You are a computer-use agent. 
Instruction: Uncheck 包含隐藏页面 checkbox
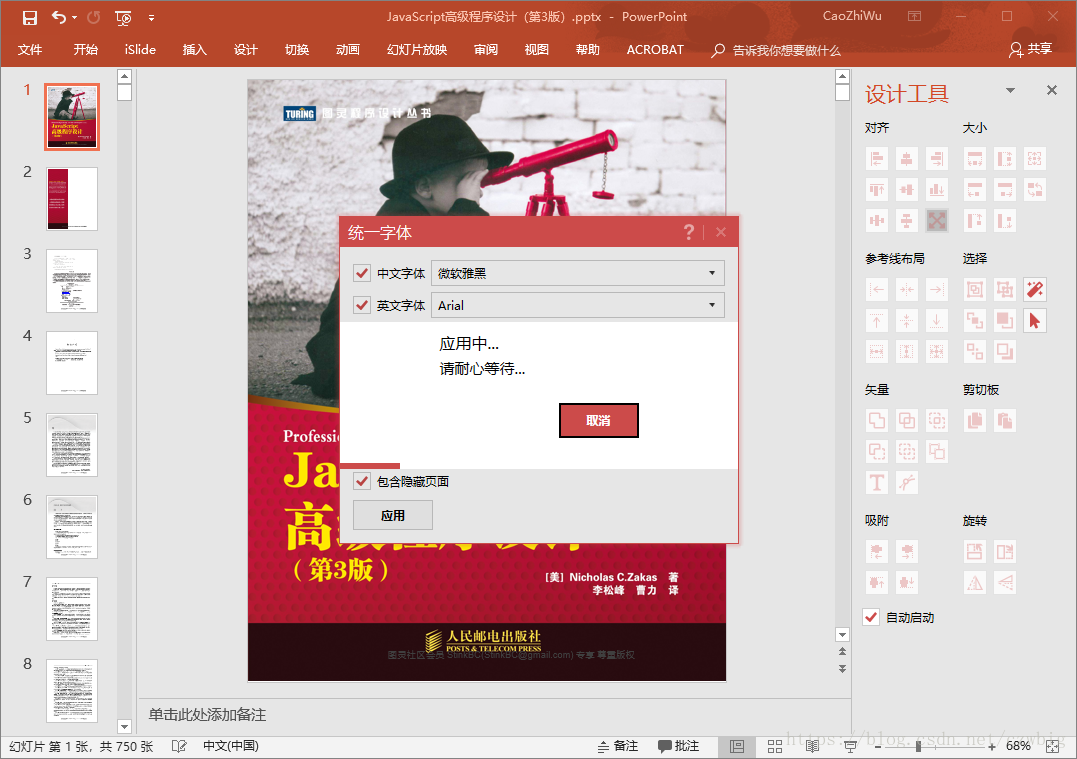(362, 482)
